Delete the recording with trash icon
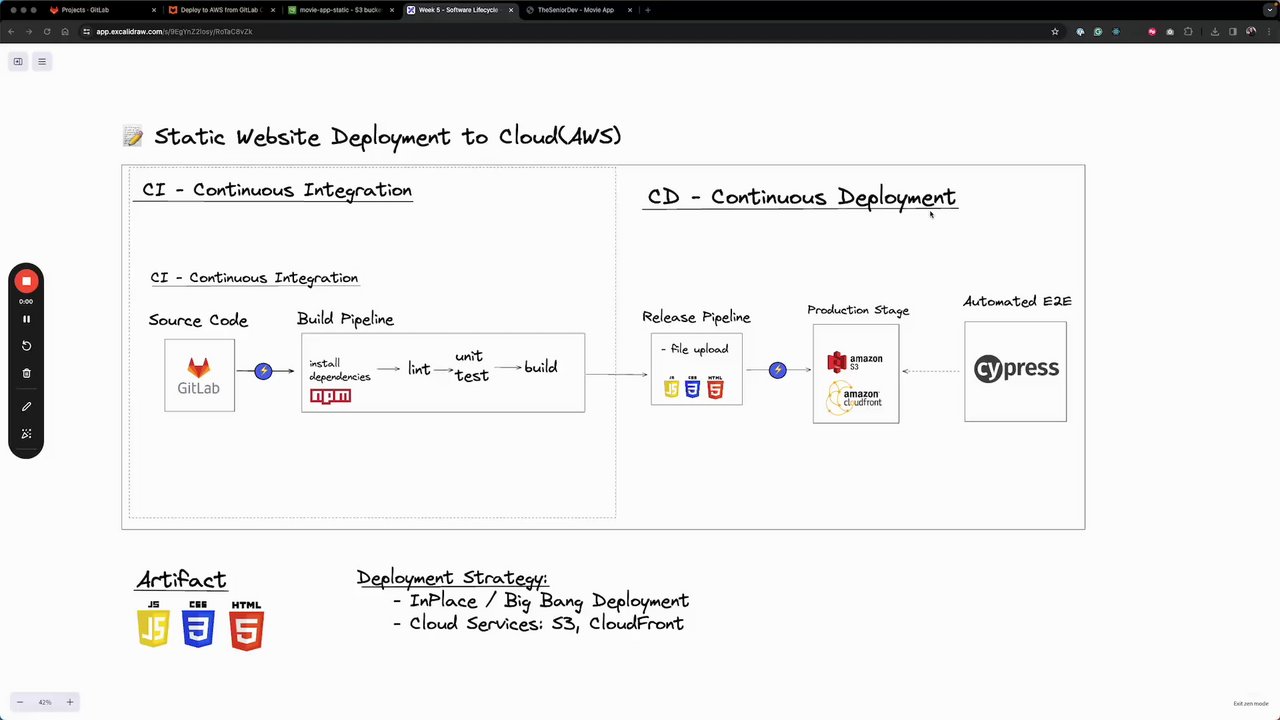The image size is (1280, 720). 26,373
